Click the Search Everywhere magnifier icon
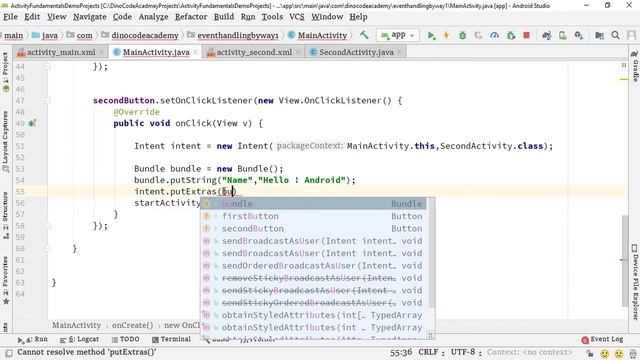 pos(616,36)
